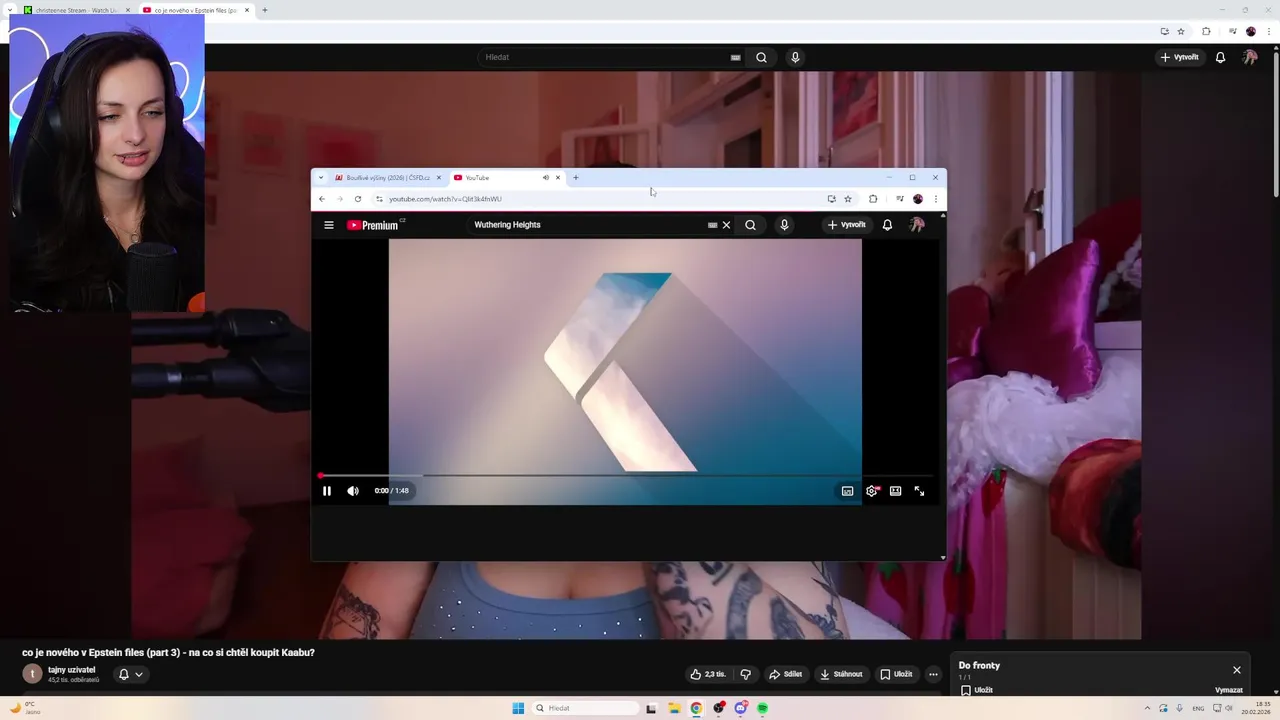Open notifications bell in inner YouTube
1280x720 pixels.
[x=887, y=225]
